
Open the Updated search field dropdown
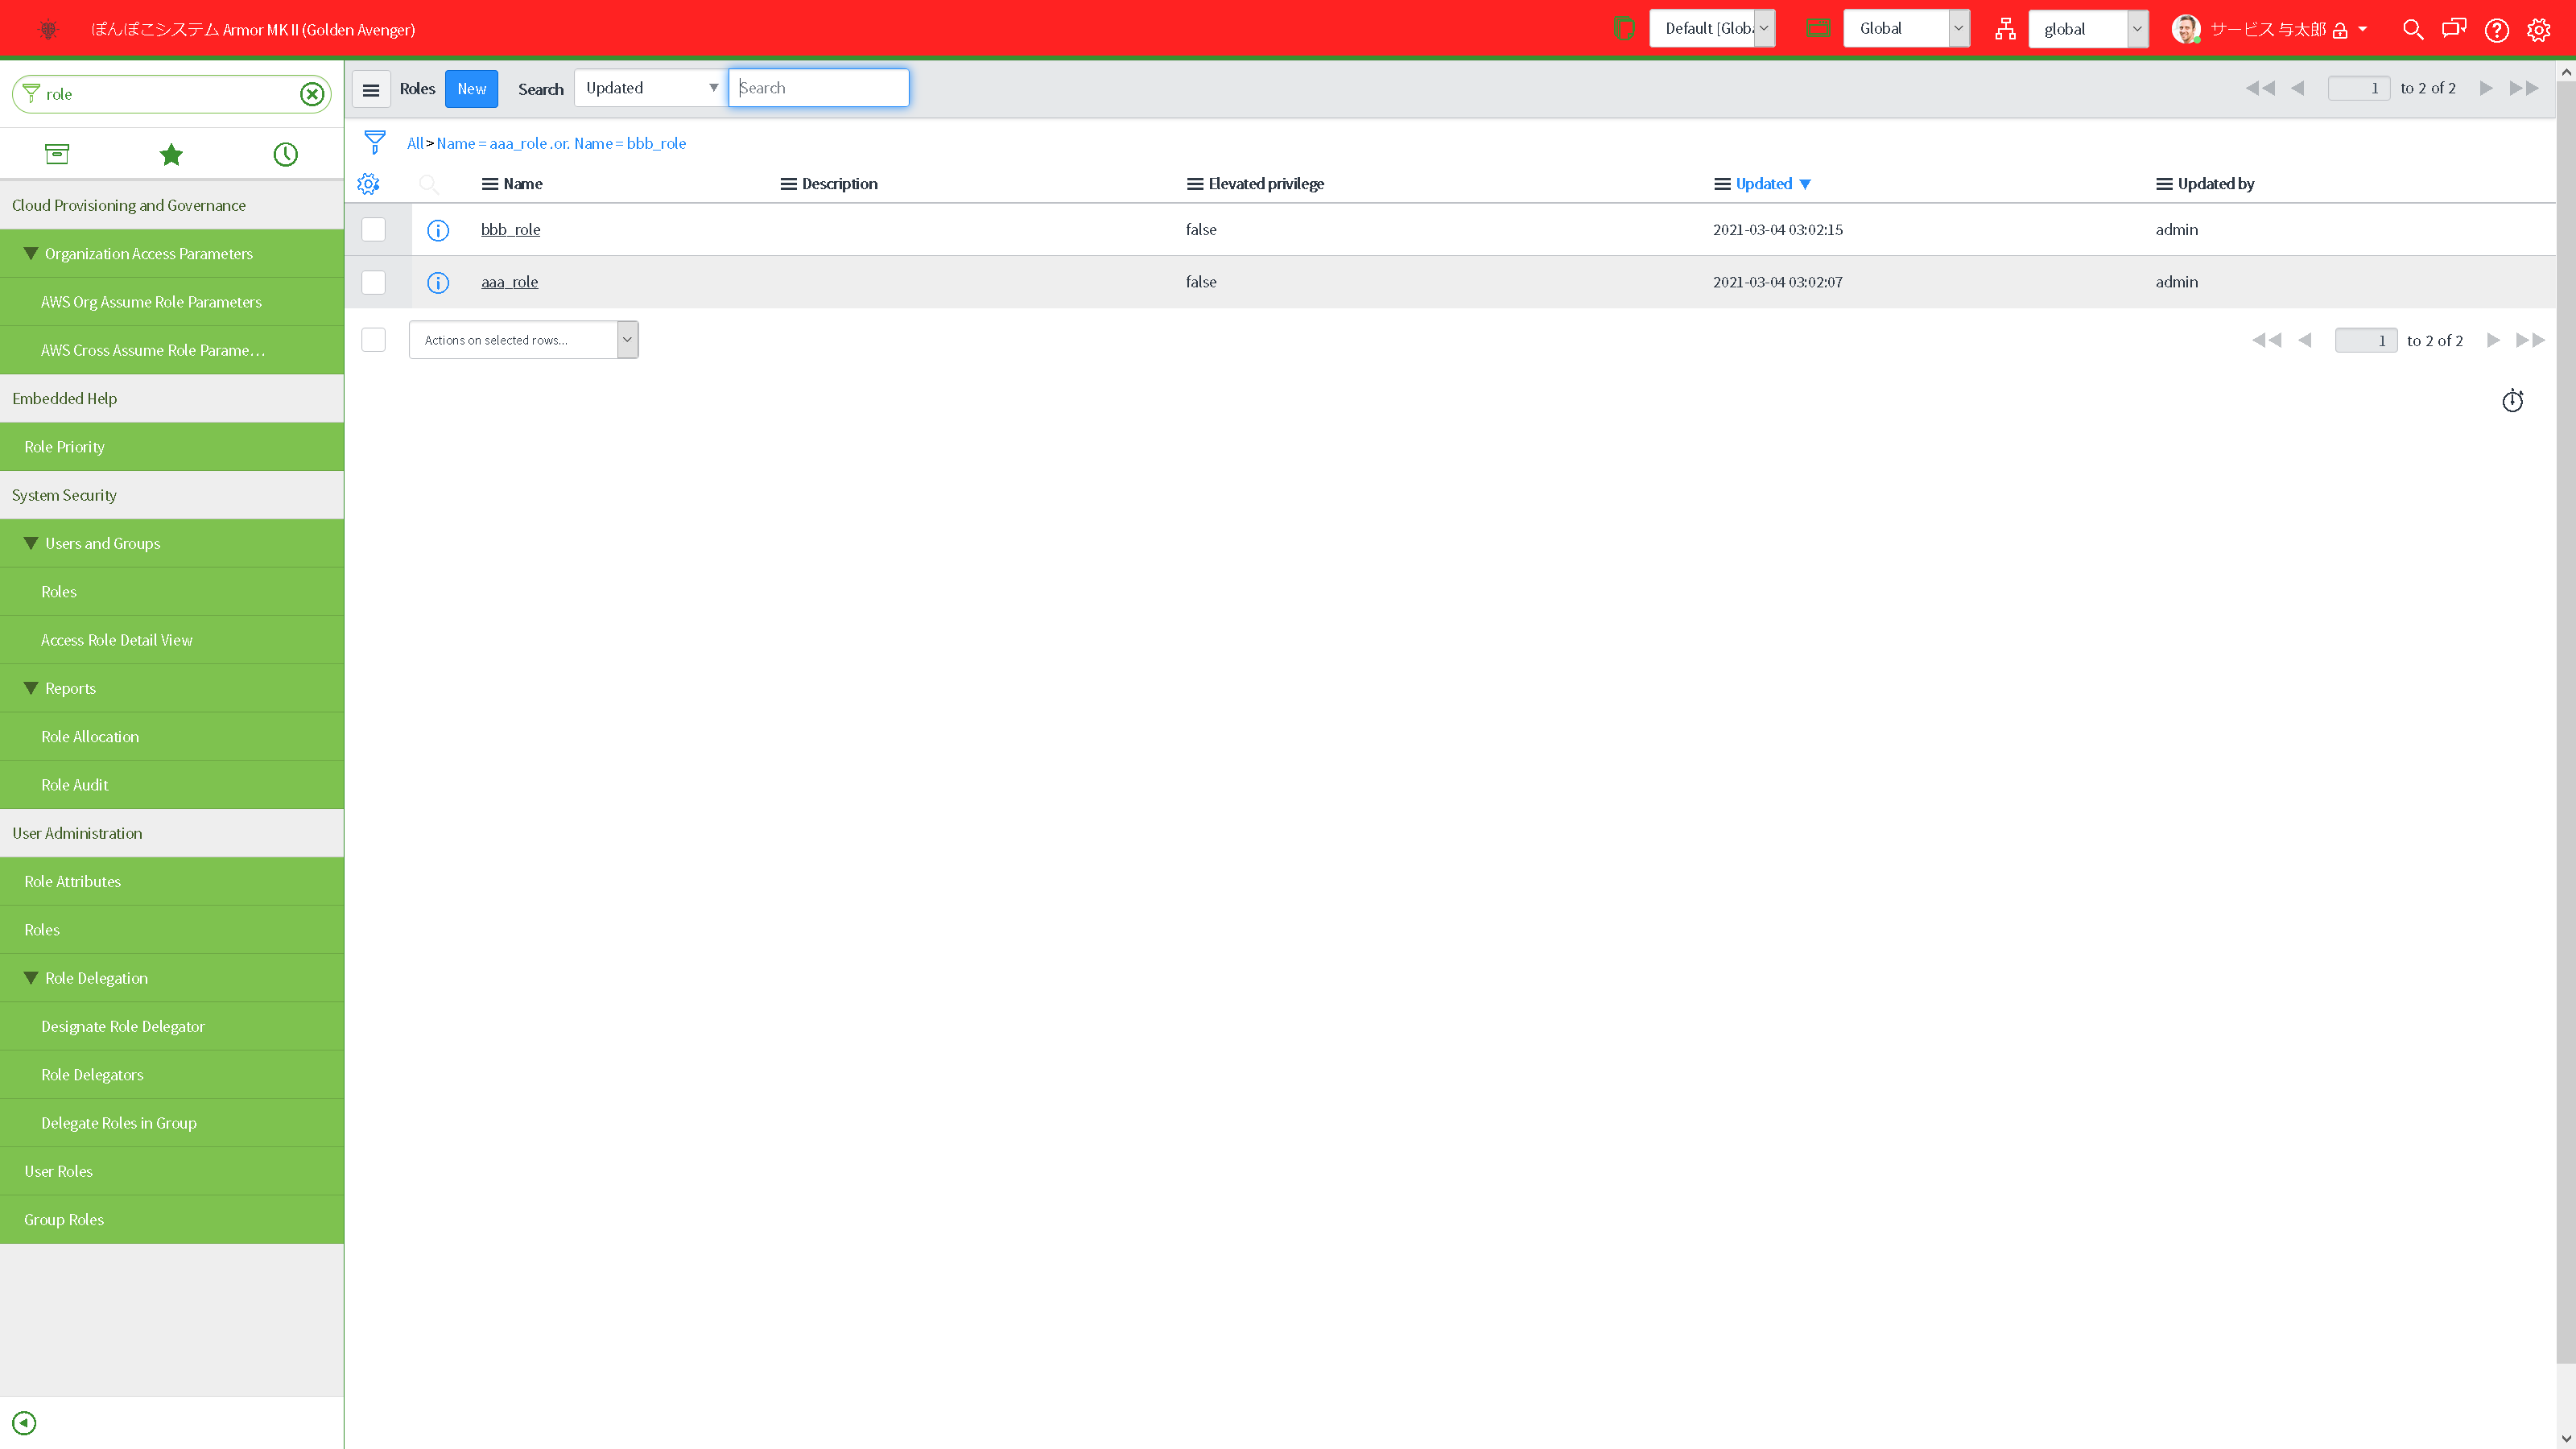tap(650, 88)
